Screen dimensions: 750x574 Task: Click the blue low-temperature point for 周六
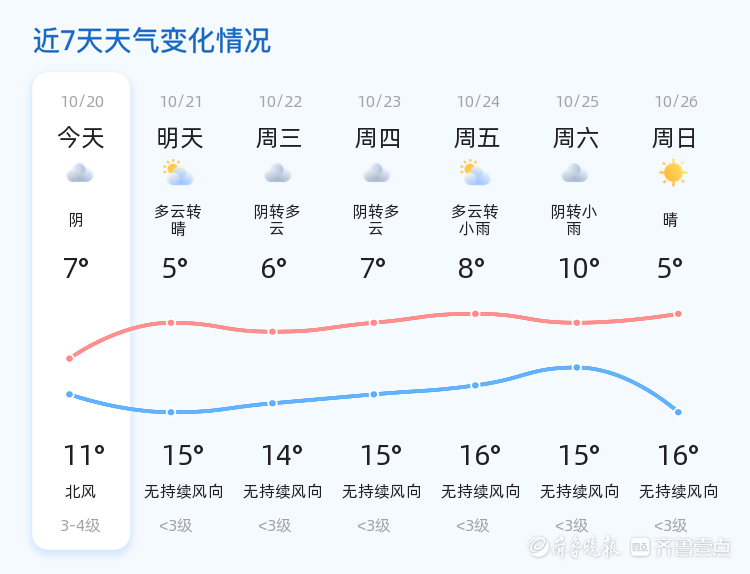[577, 368]
